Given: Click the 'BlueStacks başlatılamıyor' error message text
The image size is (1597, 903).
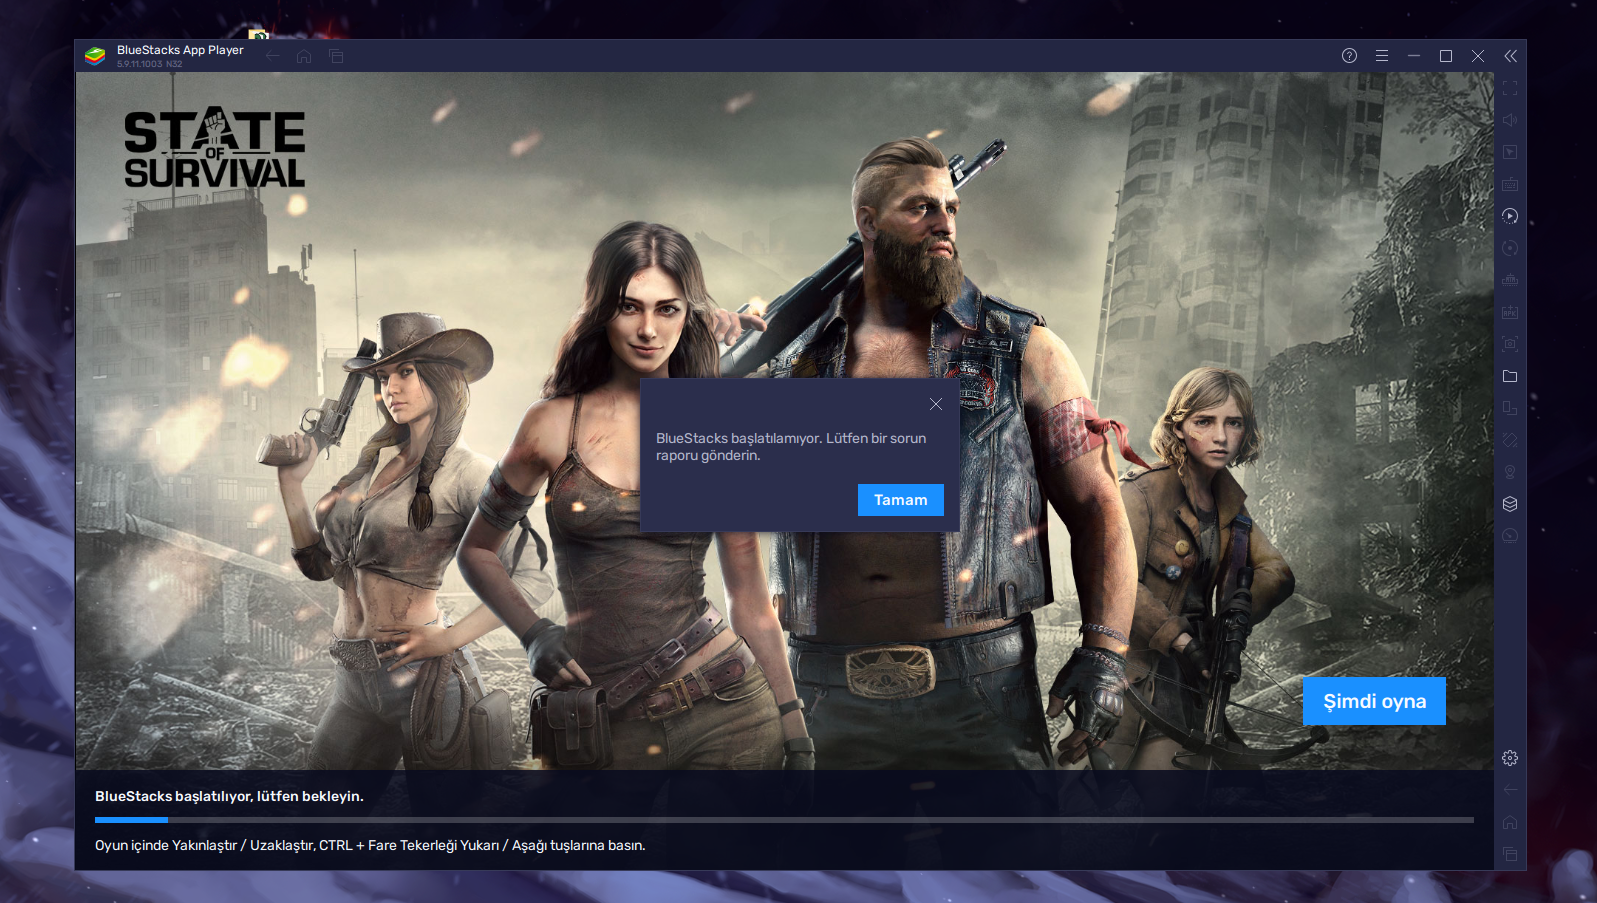Looking at the screenshot, I should [791, 446].
